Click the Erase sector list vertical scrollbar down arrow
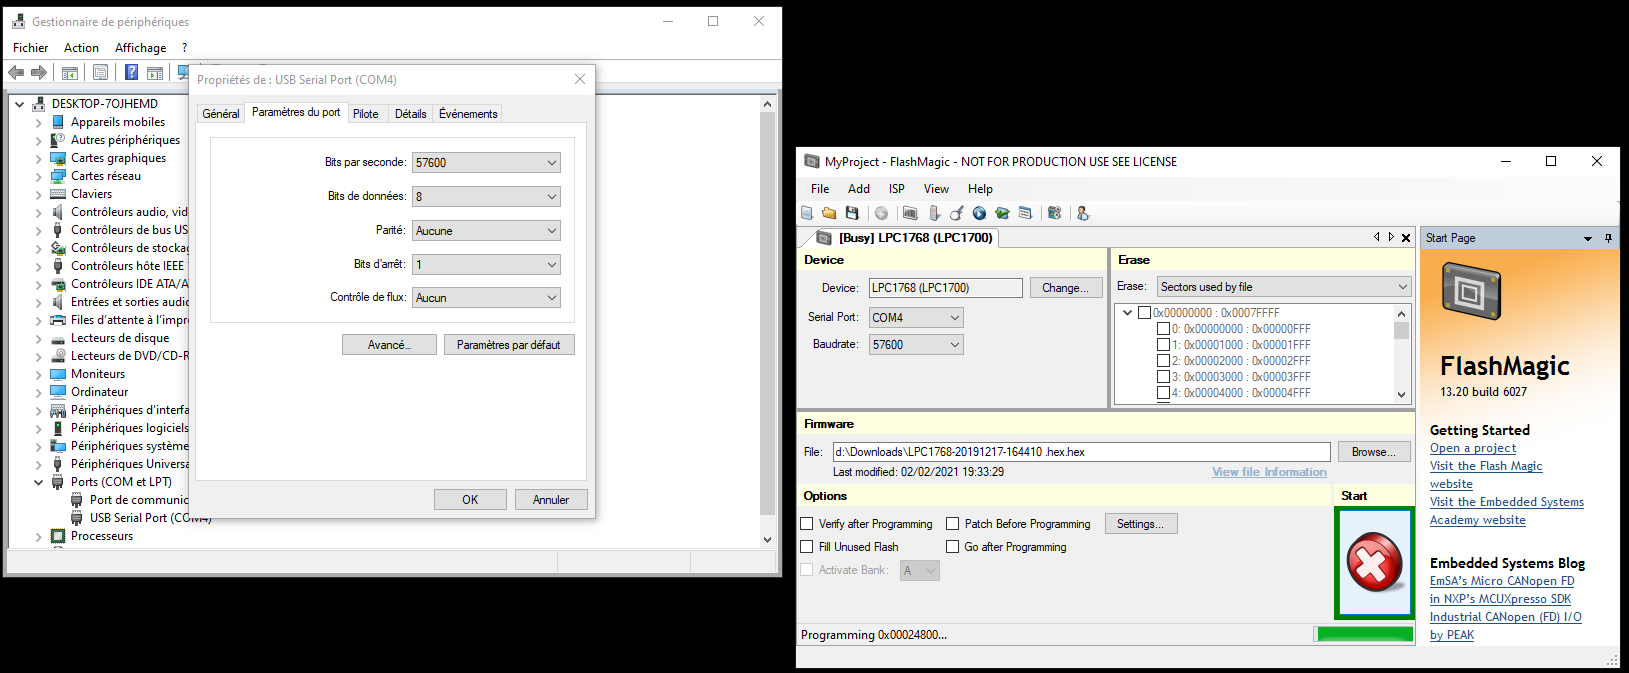 [x=1401, y=395]
